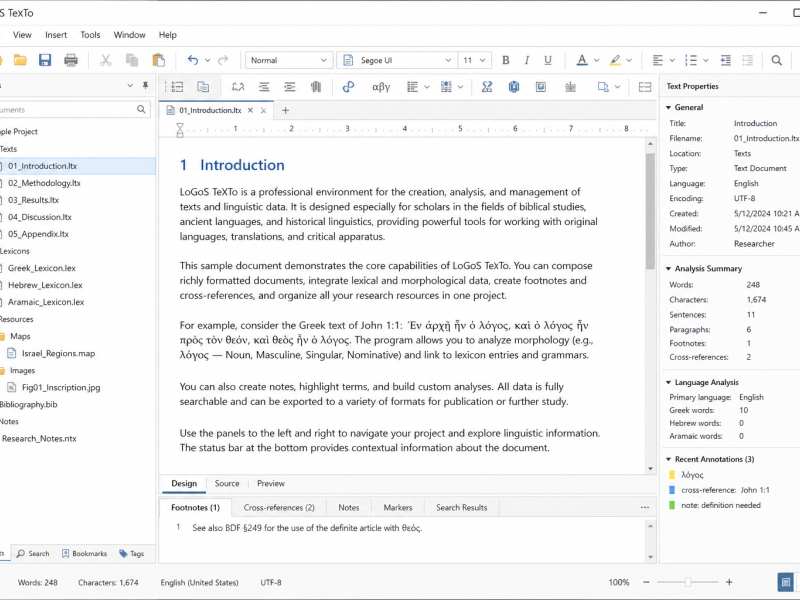Save document with the floppy disk icon
Image resolution: width=800 pixels, height=600 pixels.
(45, 60)
